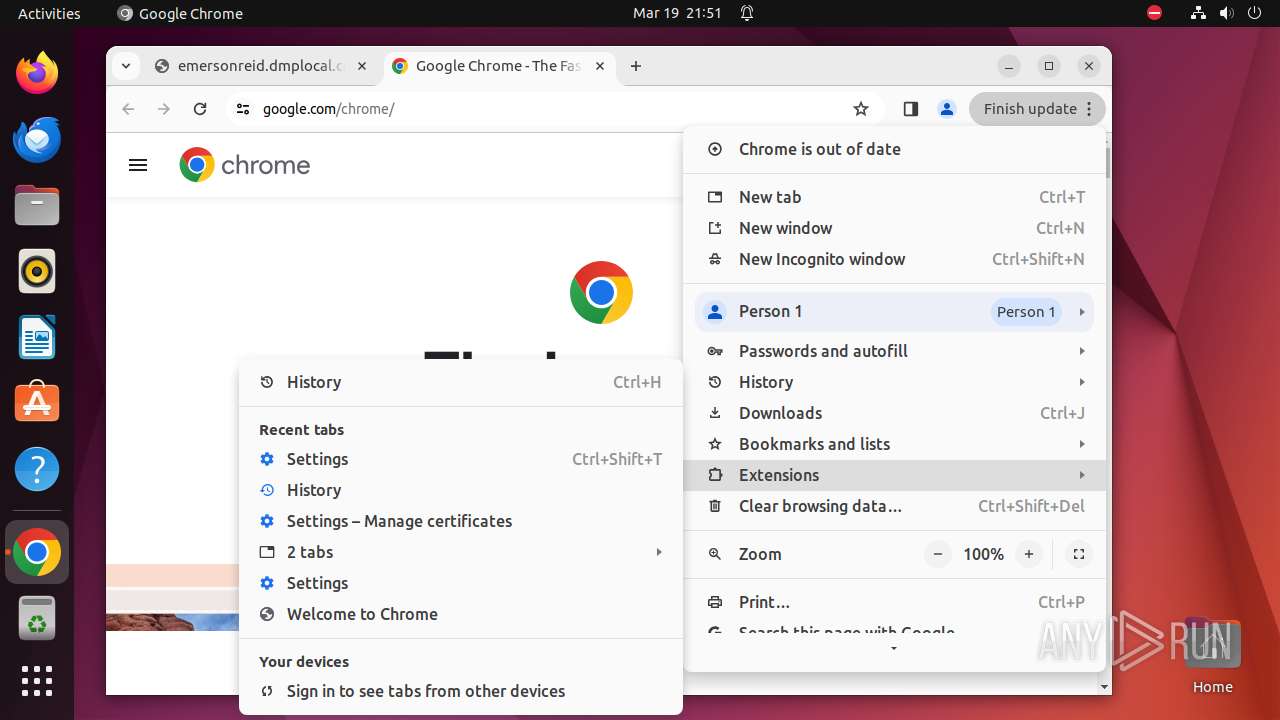Click Person 1 badge chip

click(x=1026, y=311)
